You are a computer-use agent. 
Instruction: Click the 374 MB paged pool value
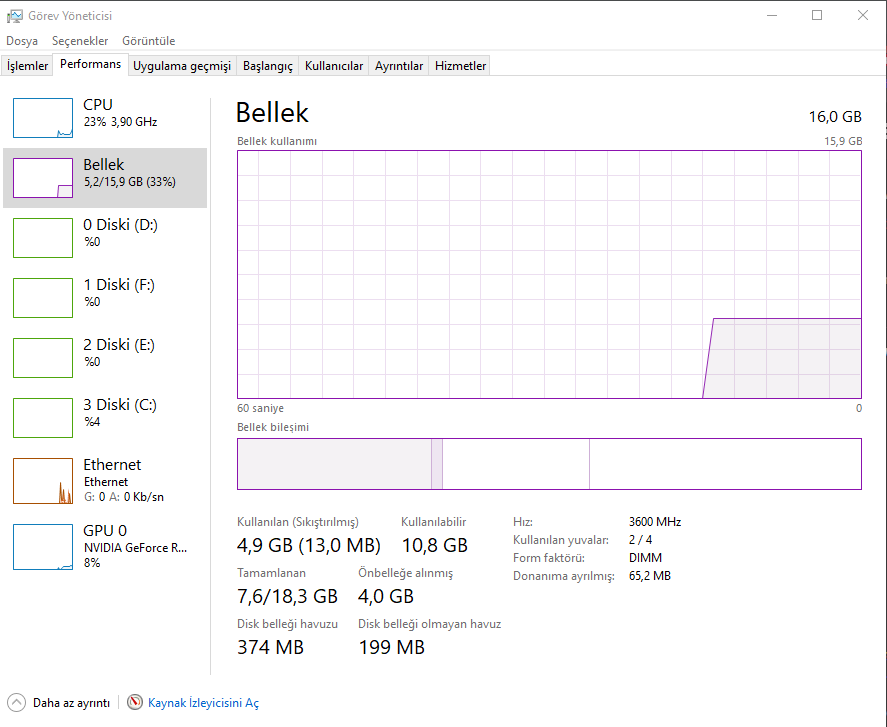click(x=270, y=647)
